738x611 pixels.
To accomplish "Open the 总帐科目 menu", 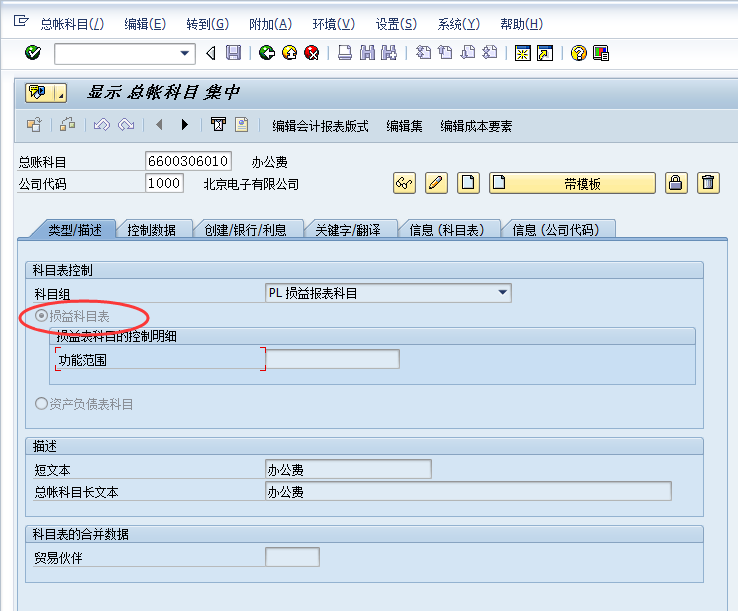I will click(x=72, y=24).
